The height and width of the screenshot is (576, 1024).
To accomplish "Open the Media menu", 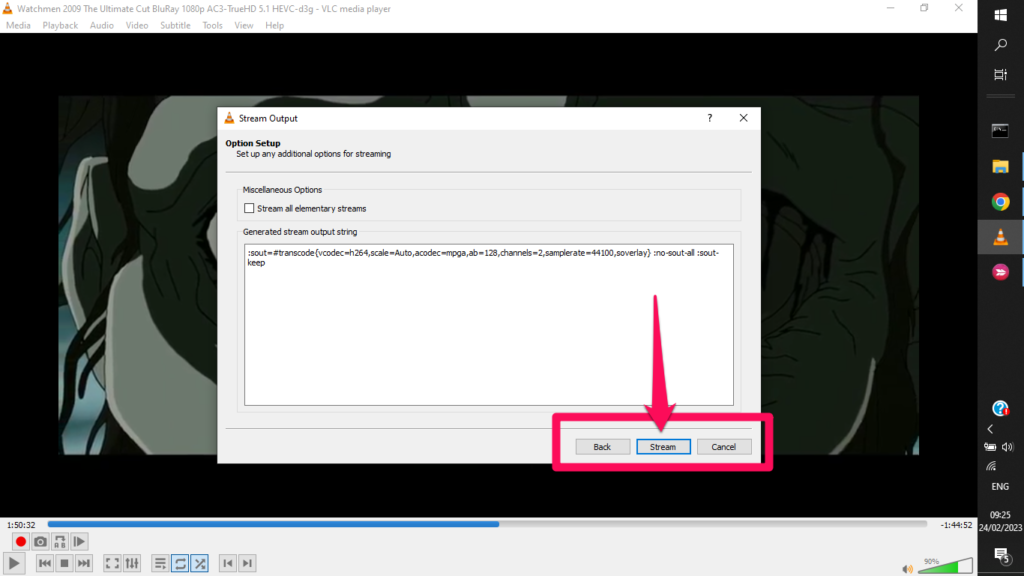I will click(x=18, y=25).
